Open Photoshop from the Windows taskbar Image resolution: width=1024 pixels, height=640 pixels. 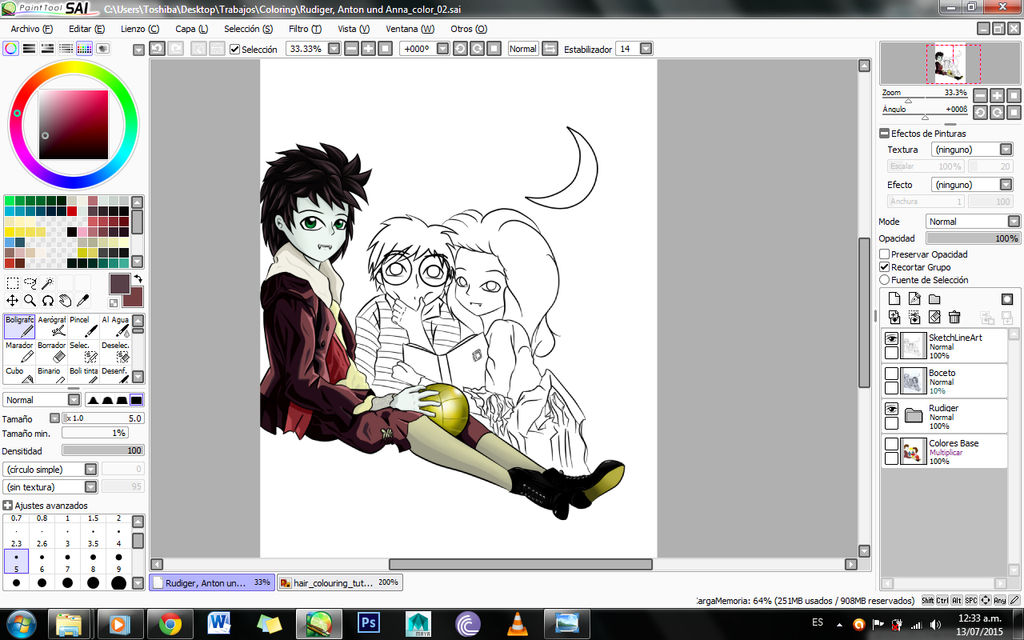point(369,624)
